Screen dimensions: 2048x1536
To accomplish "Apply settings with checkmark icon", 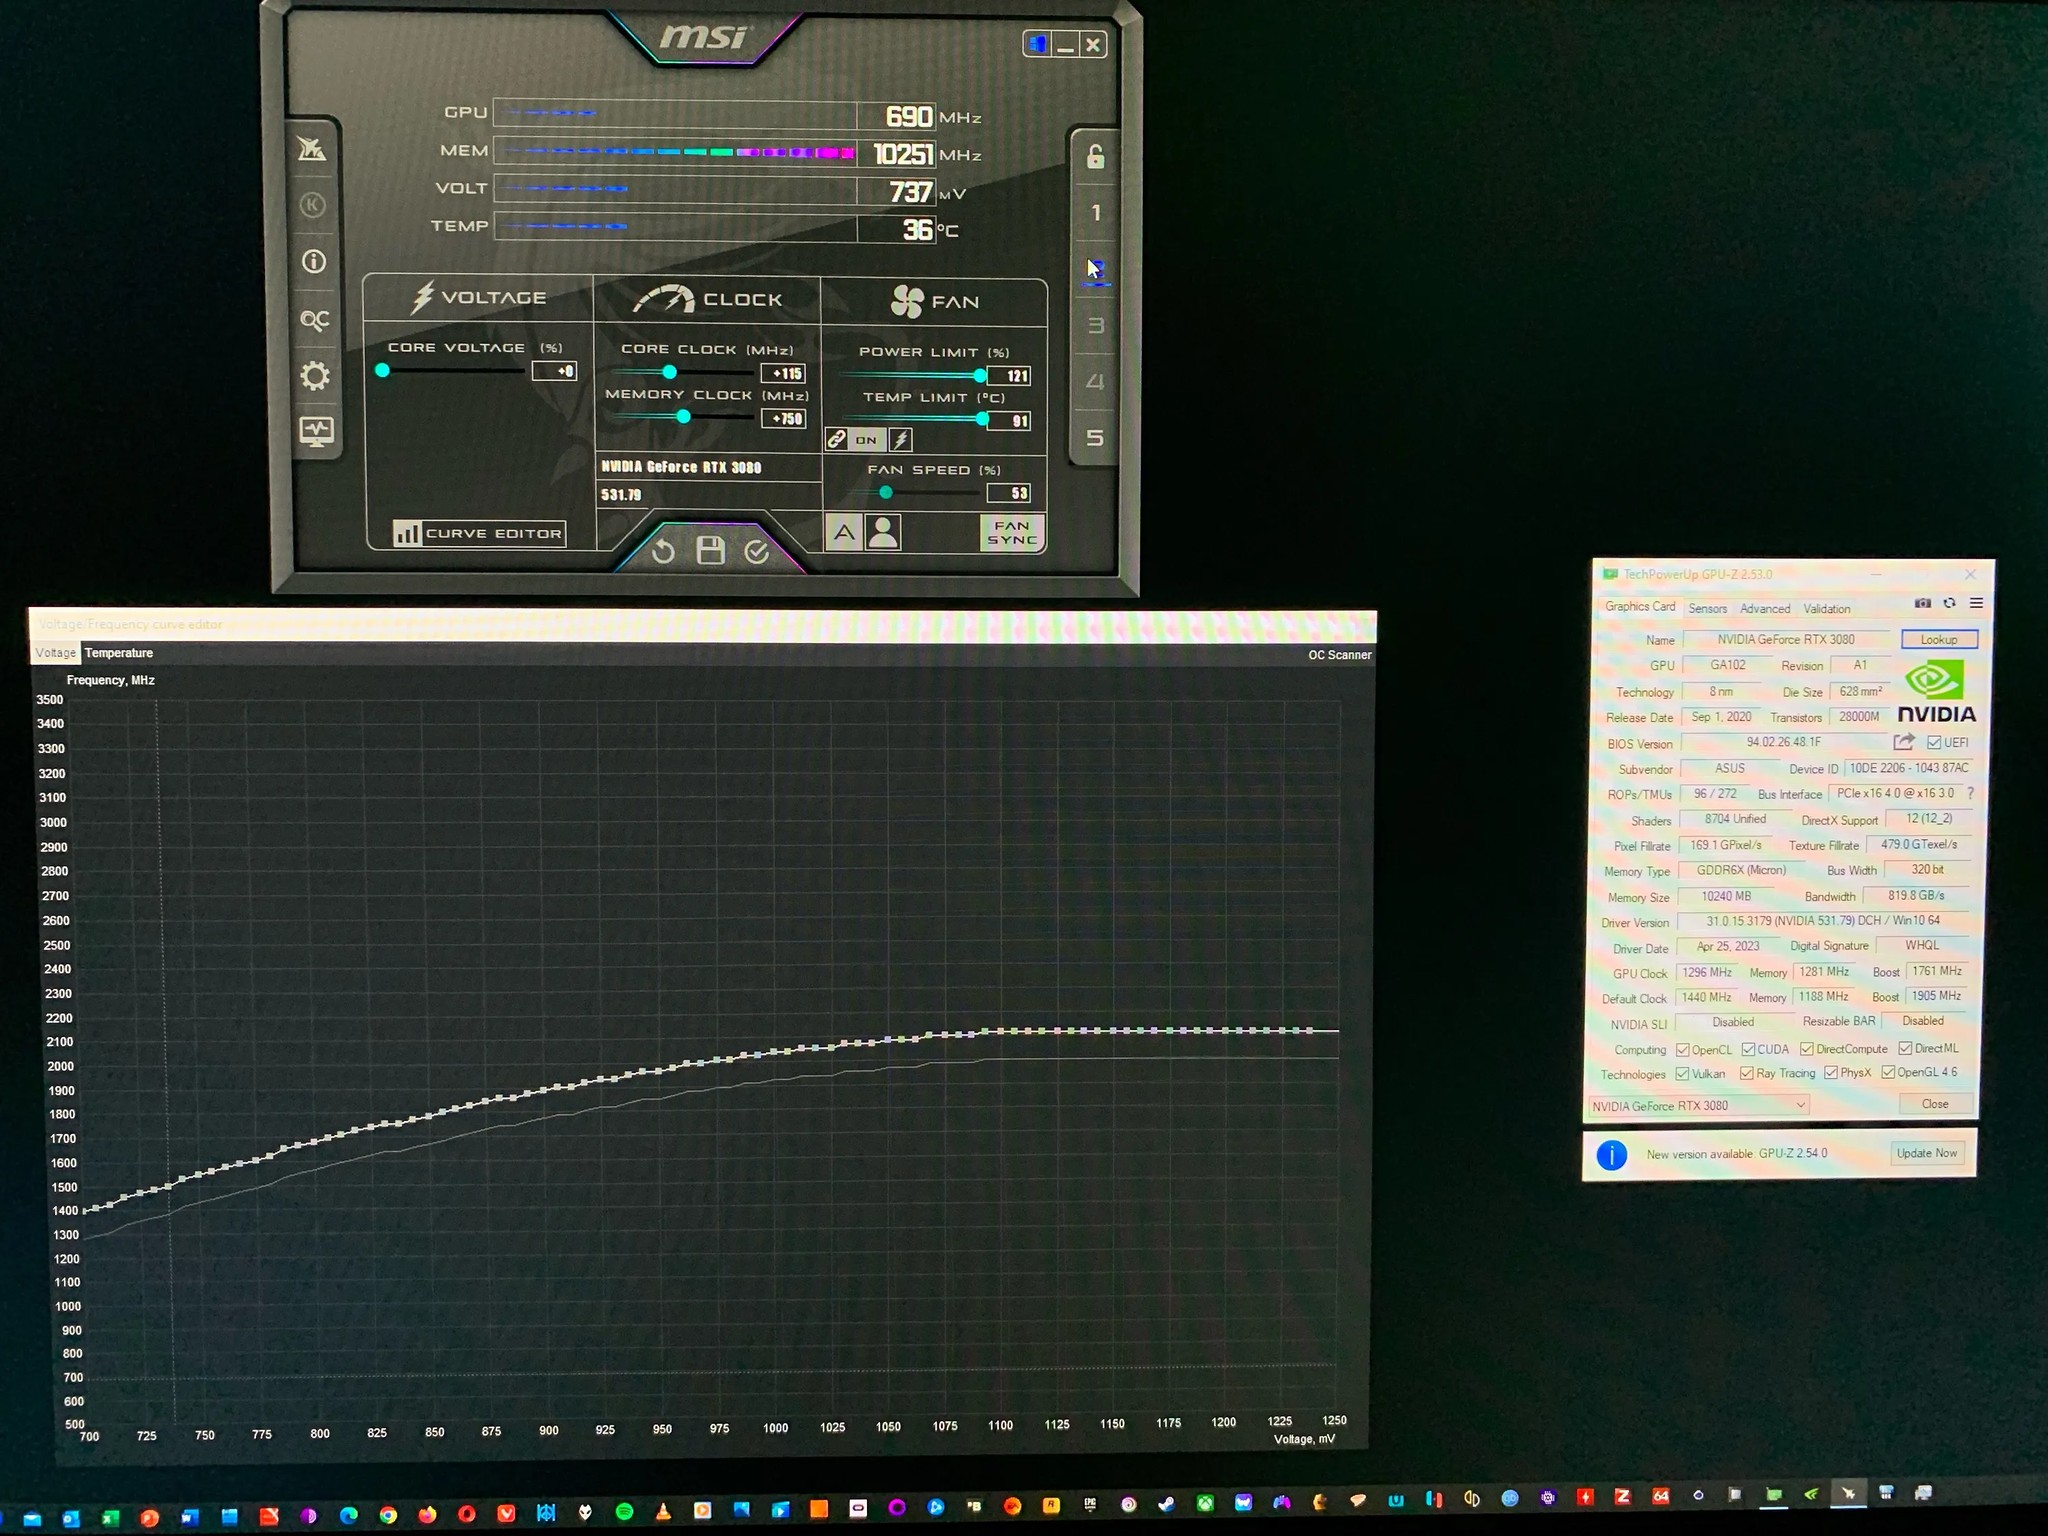I will pyautogui.click(x=757, y=551).
